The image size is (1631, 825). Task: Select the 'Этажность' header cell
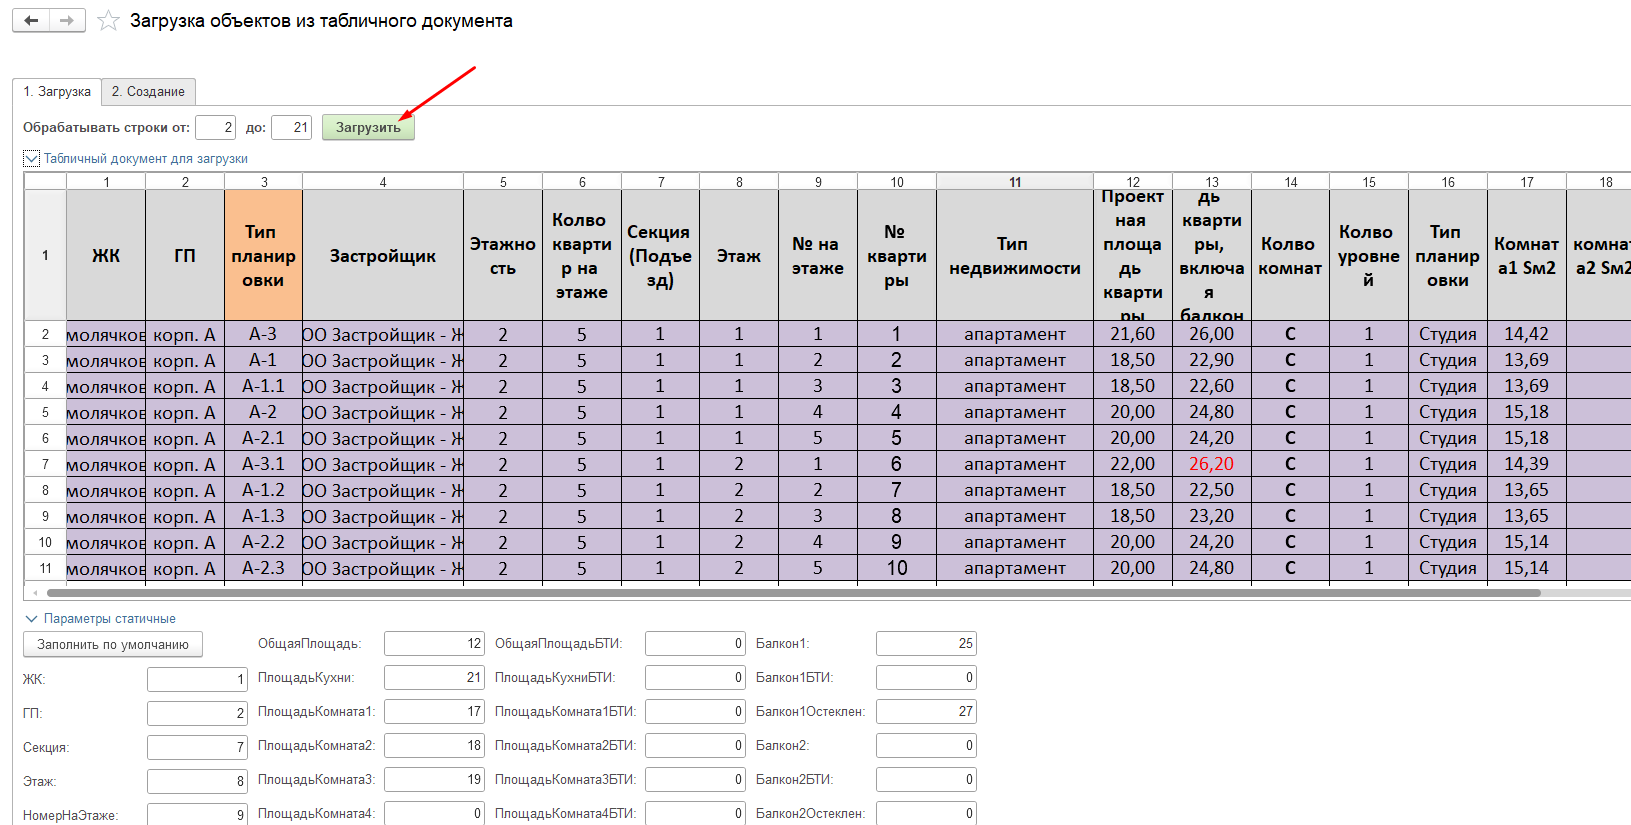click(503, 255)
